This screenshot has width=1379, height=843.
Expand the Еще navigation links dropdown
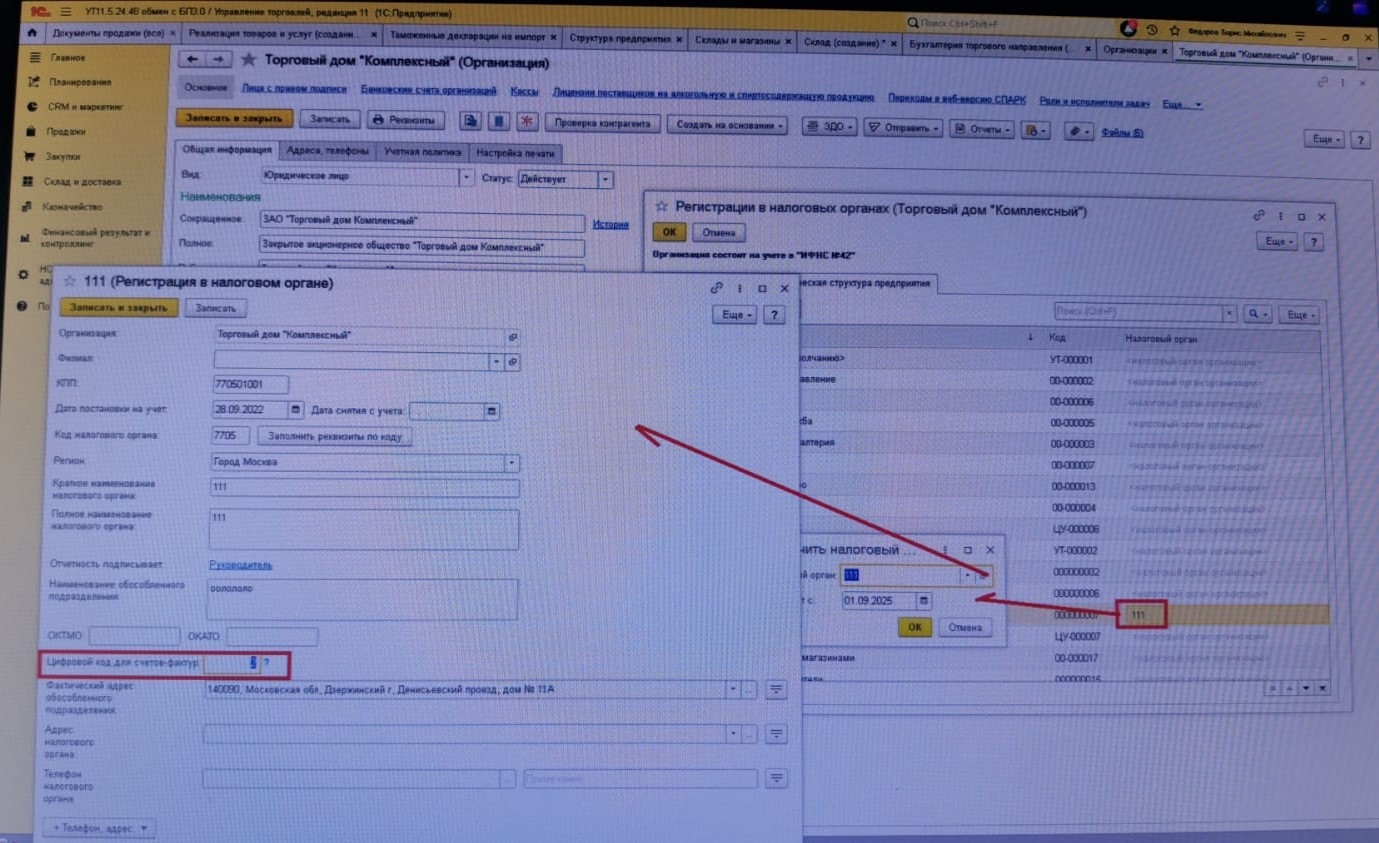point(1182,104)
